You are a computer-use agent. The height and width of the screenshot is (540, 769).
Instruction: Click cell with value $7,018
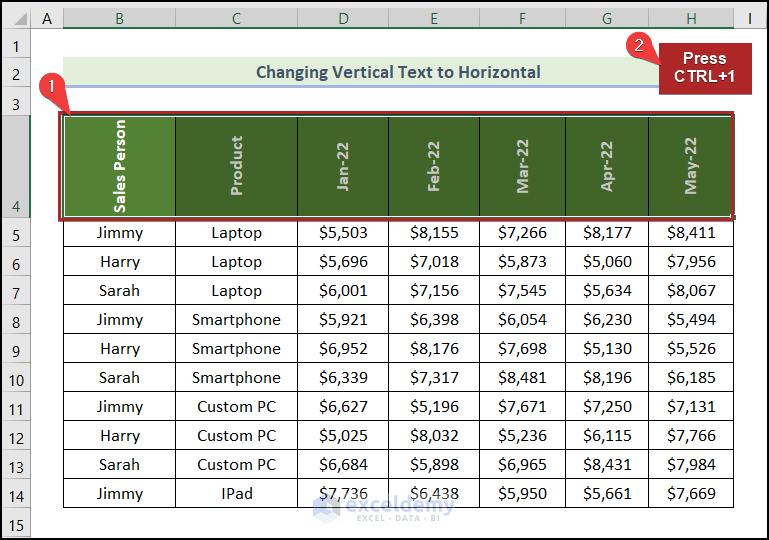[434, 261]
